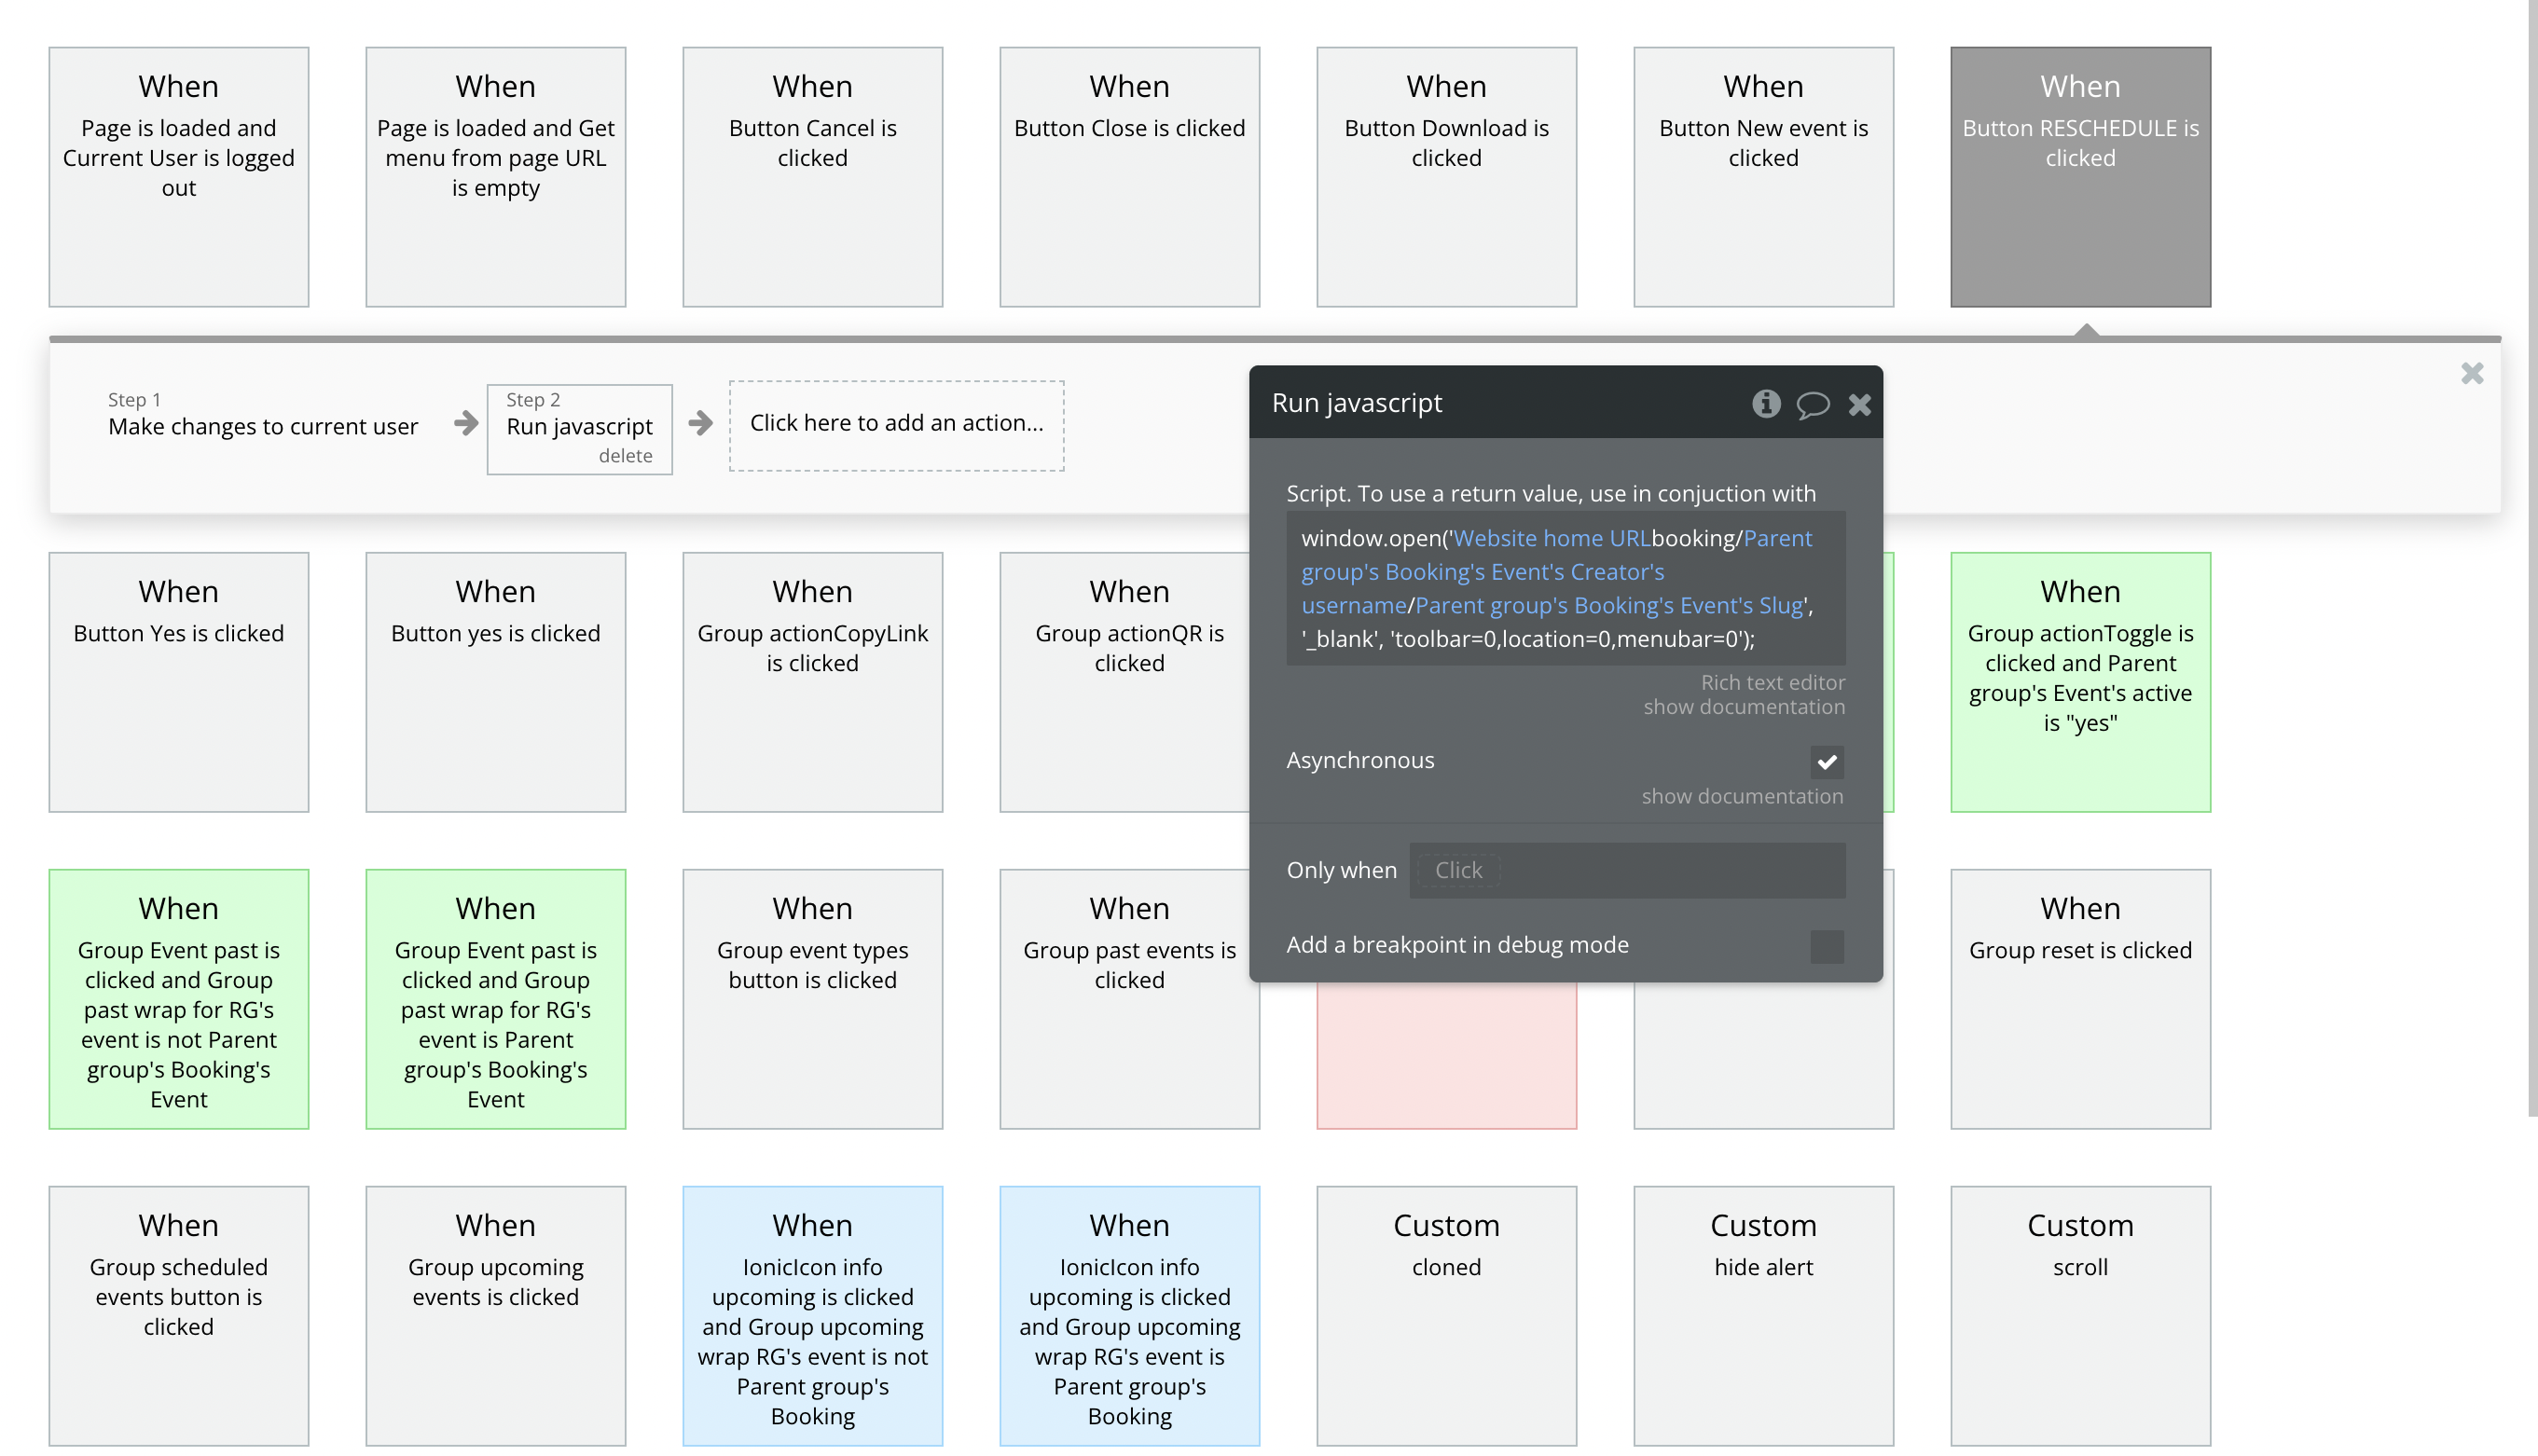Click inside the javascript script text box
The image size is (2538, 1456).
point(1565,588)
